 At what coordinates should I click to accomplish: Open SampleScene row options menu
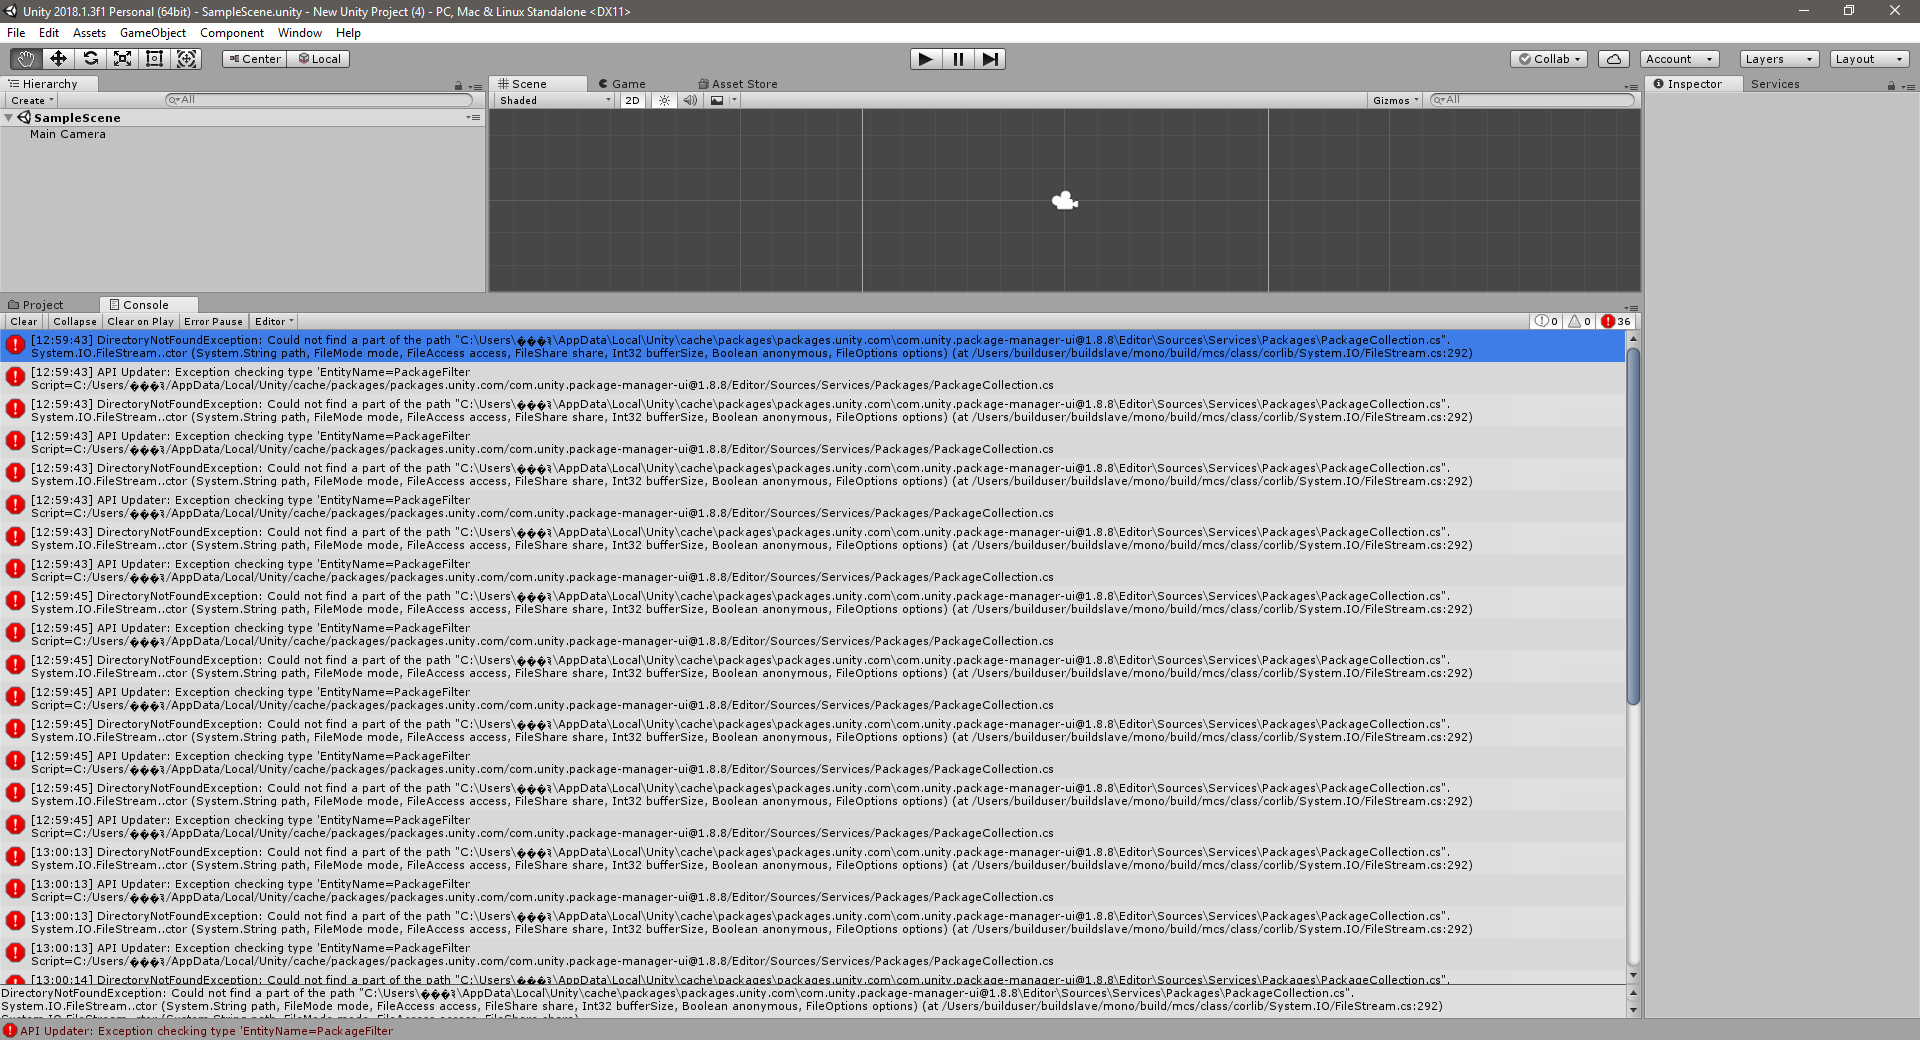(x=474, y=118)
